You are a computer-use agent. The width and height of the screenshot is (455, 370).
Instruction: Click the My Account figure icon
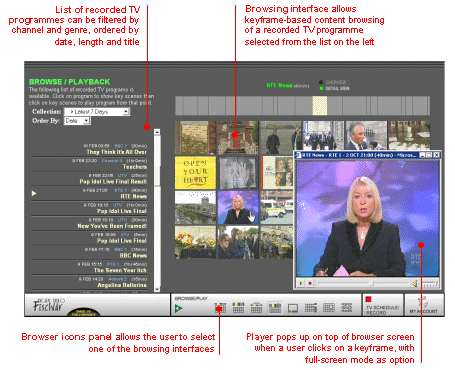click(x=424, y=302)
